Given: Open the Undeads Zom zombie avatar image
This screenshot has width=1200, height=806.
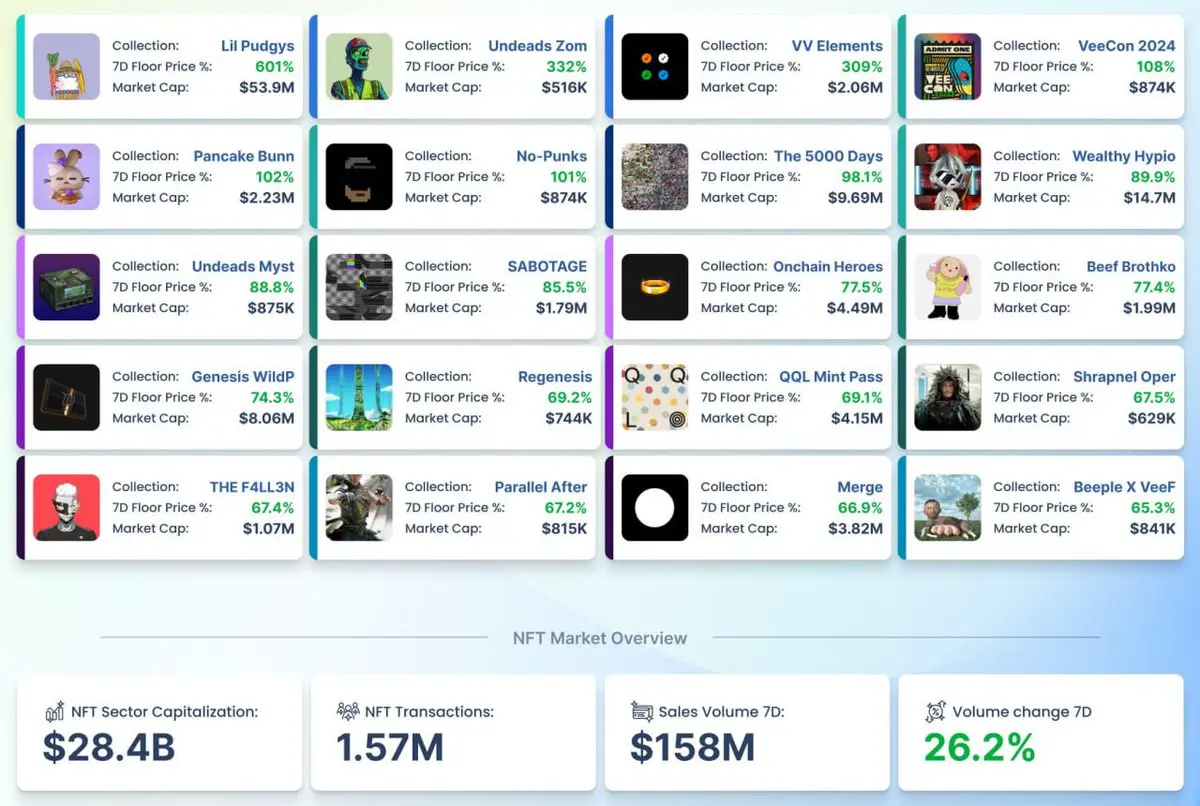Looking at the screenshot, I should pyautogui.click(x=359, y=67).
